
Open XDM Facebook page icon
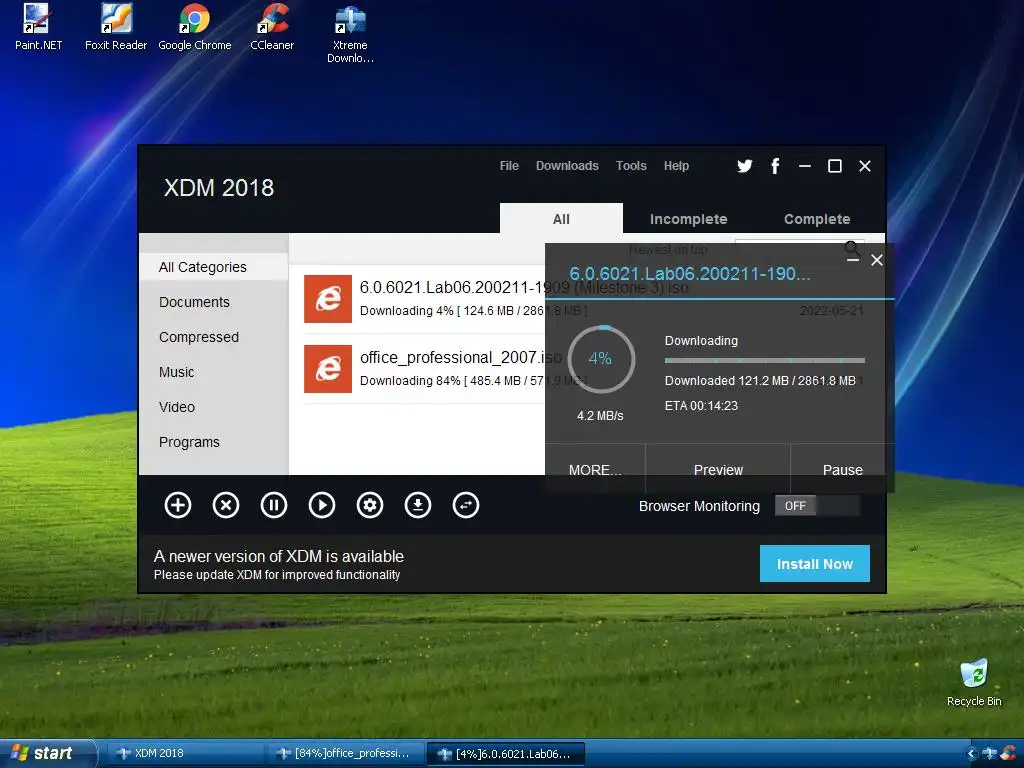coord(775,166)
